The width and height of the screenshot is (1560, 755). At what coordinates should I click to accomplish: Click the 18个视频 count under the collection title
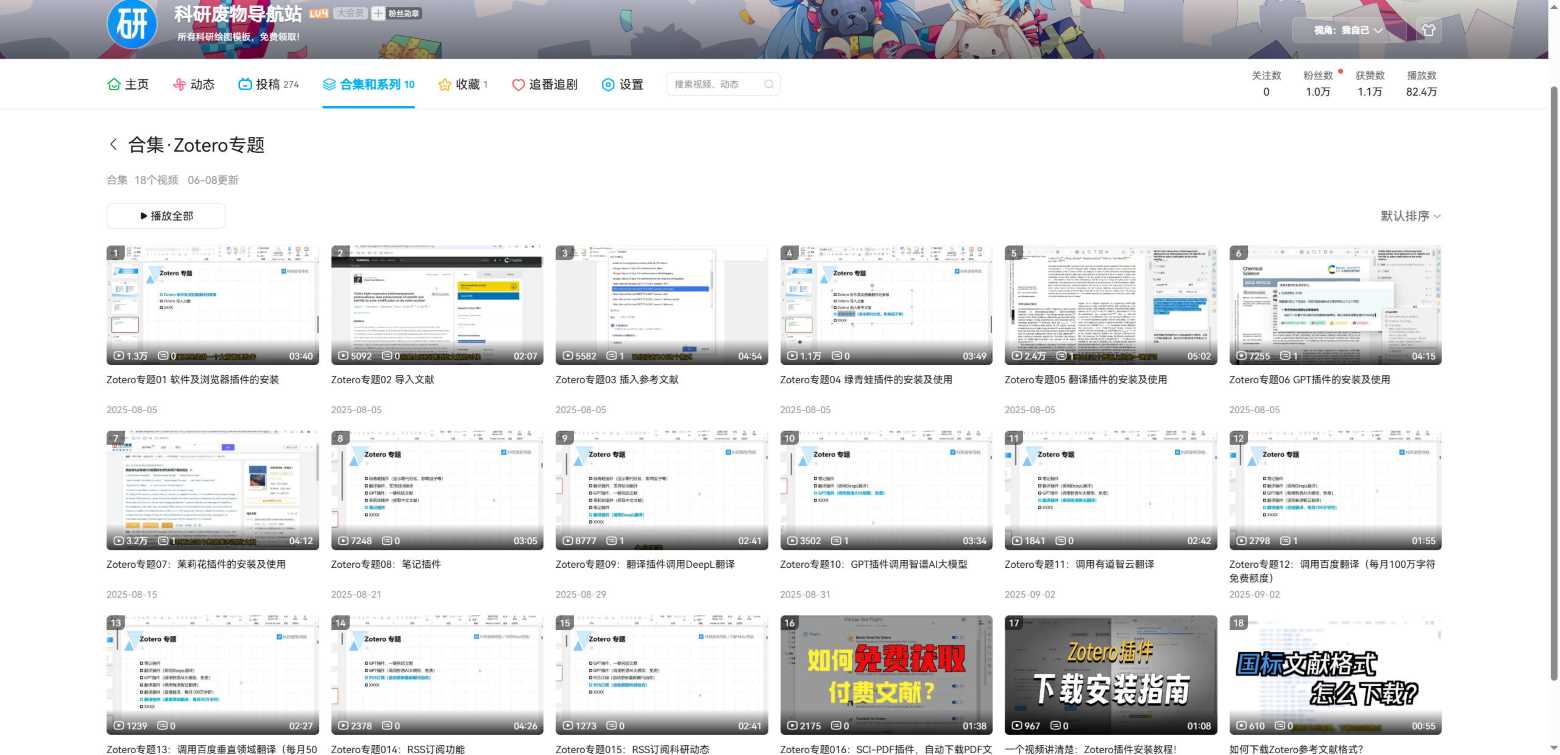click(x=156, y=180)
